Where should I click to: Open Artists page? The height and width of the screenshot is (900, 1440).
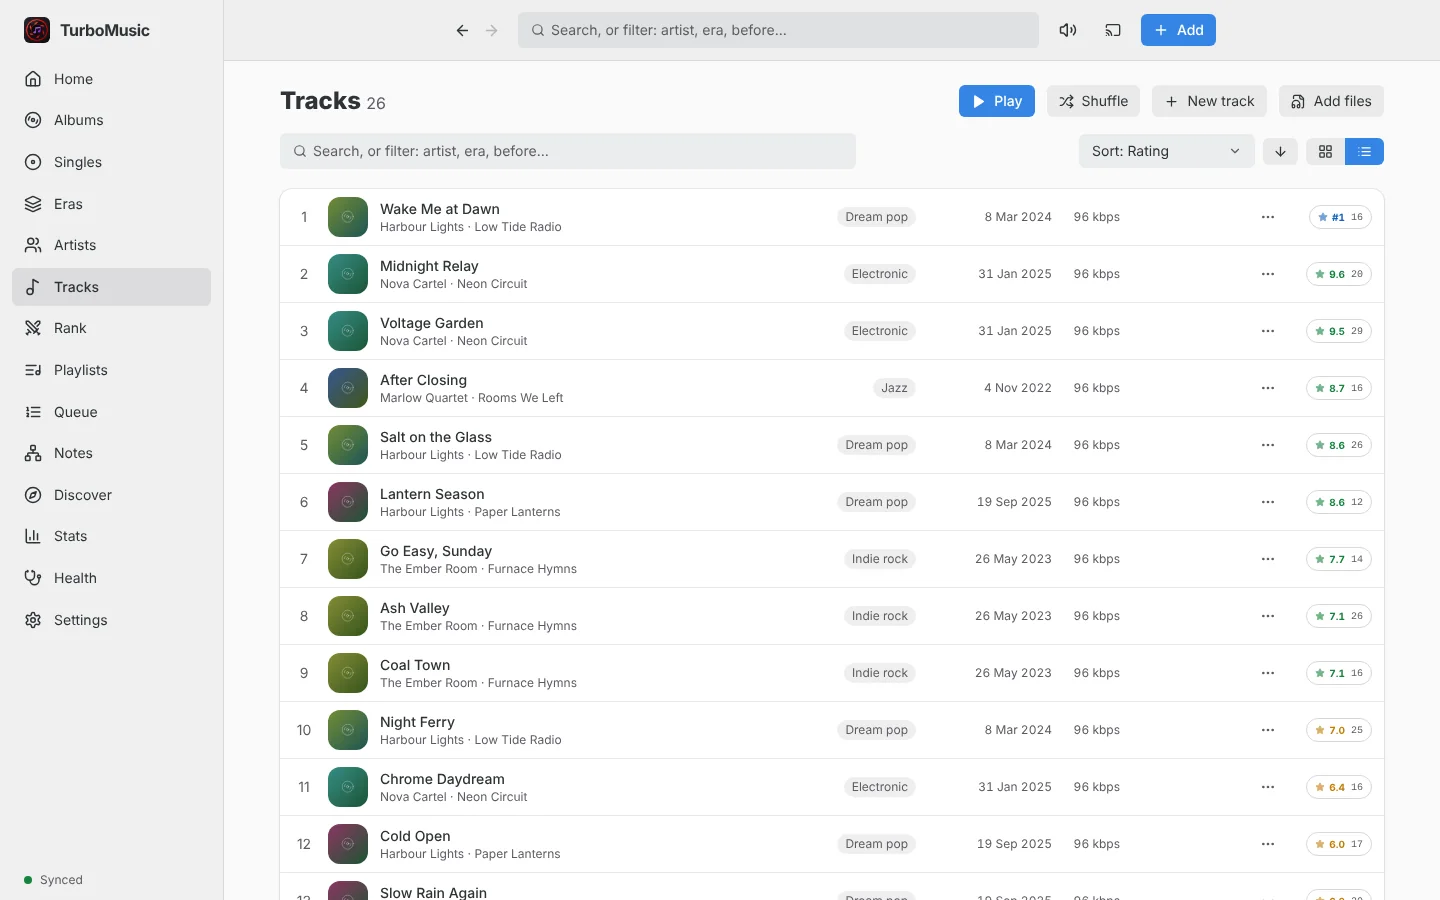click(111, 245)
